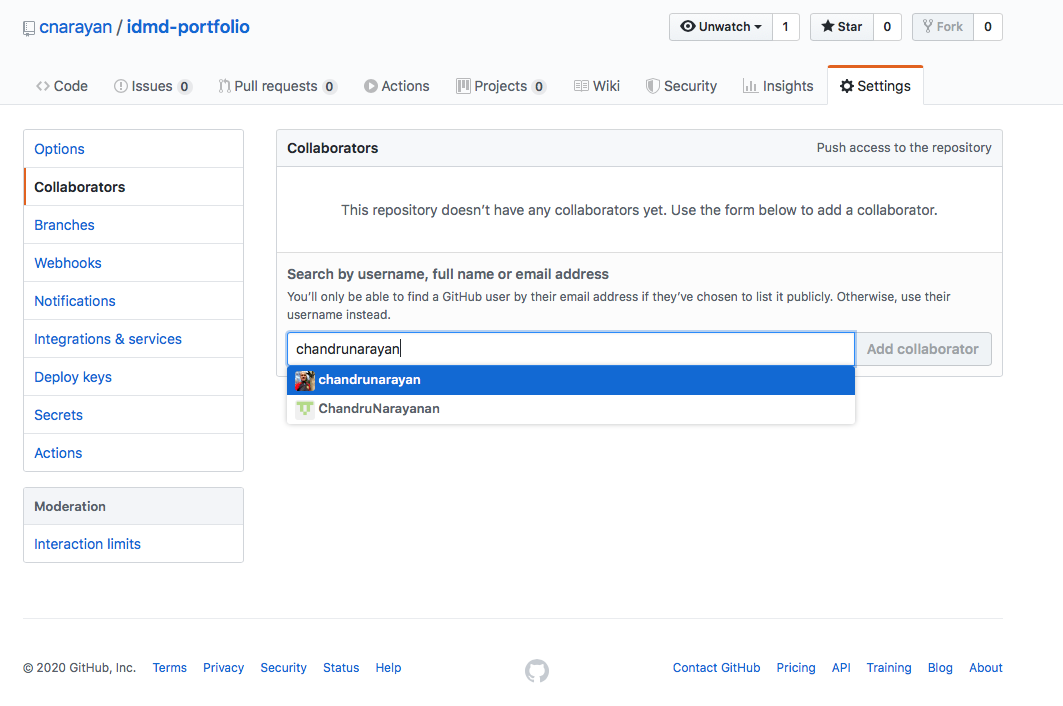Open the Pull requests tab
1063x706 pixels.
tap(277, 86)
